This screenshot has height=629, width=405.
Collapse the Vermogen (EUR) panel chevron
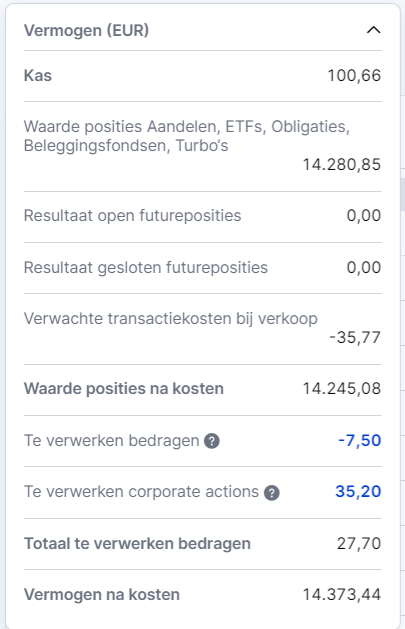point(373,30)
